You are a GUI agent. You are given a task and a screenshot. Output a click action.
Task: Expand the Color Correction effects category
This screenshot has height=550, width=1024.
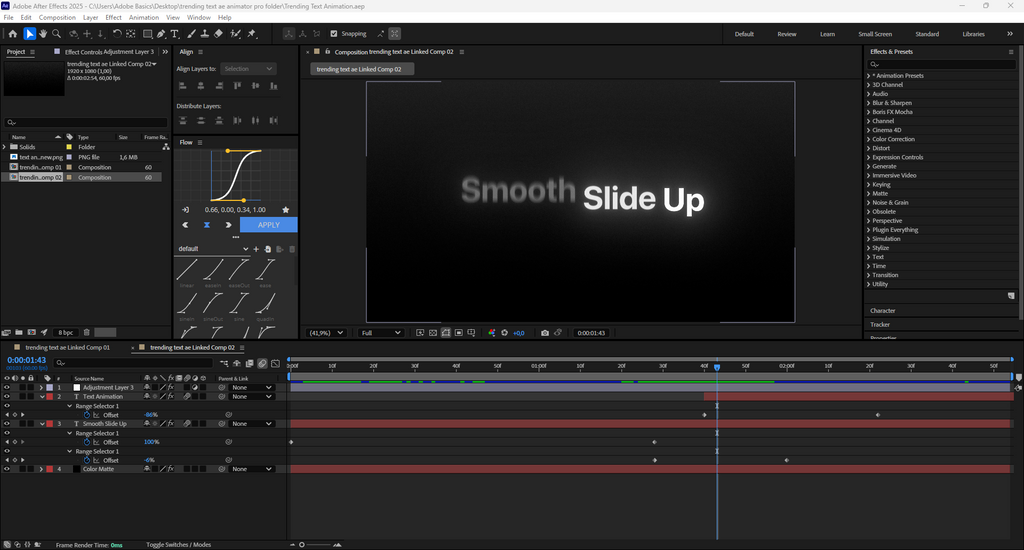[x=868, y=139]
